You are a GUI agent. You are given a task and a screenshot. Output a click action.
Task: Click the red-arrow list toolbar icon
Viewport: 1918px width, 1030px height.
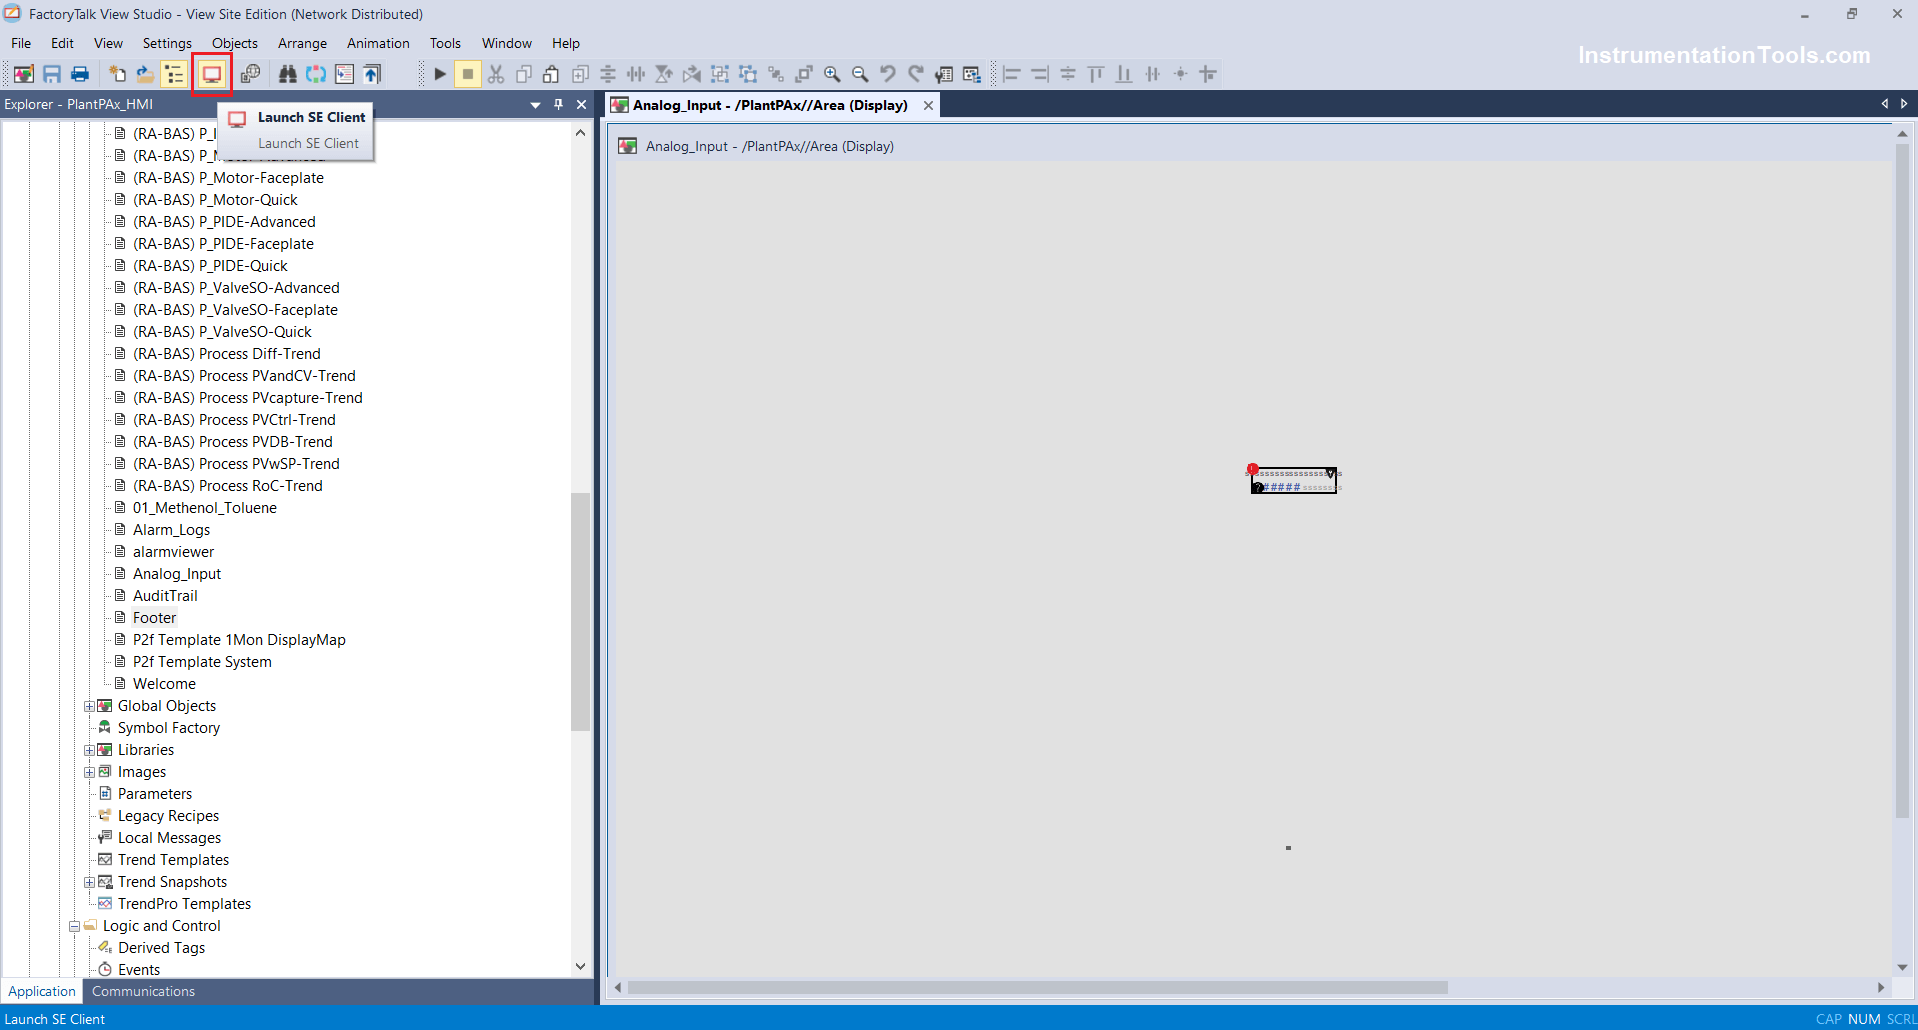point(344,74)
